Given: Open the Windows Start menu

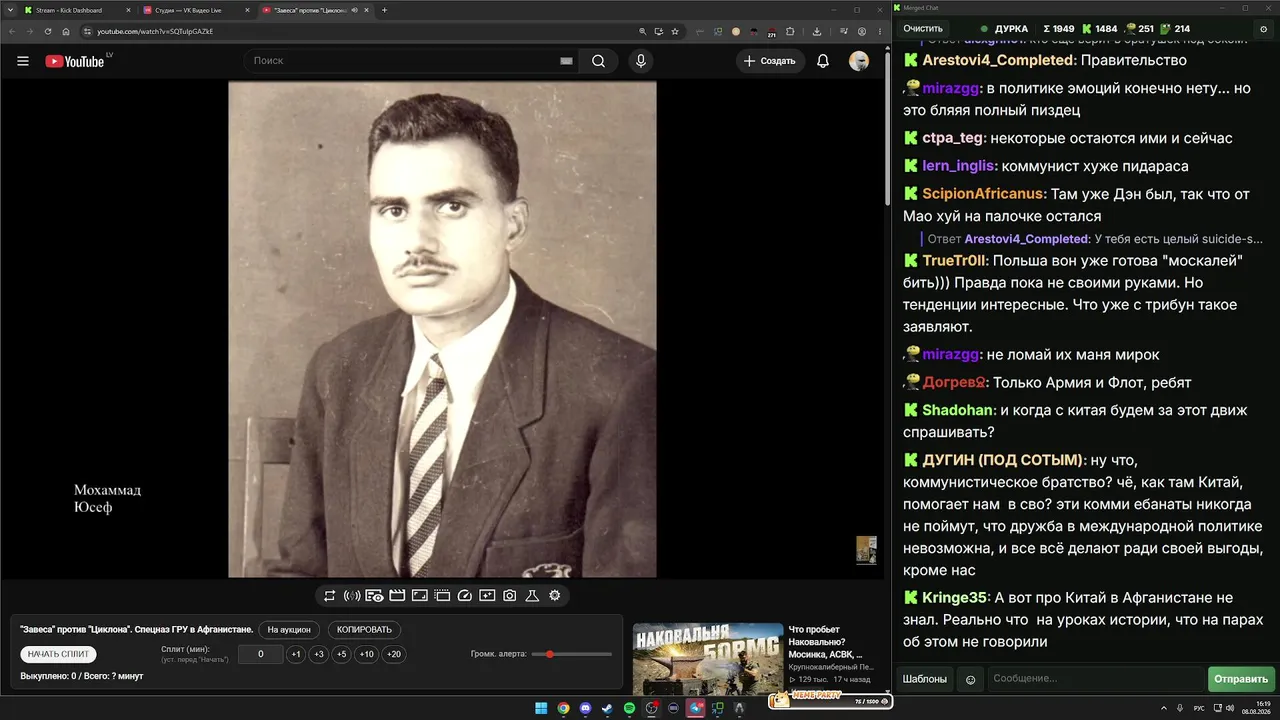Looking at the screenshot, I should coord(541,708).
